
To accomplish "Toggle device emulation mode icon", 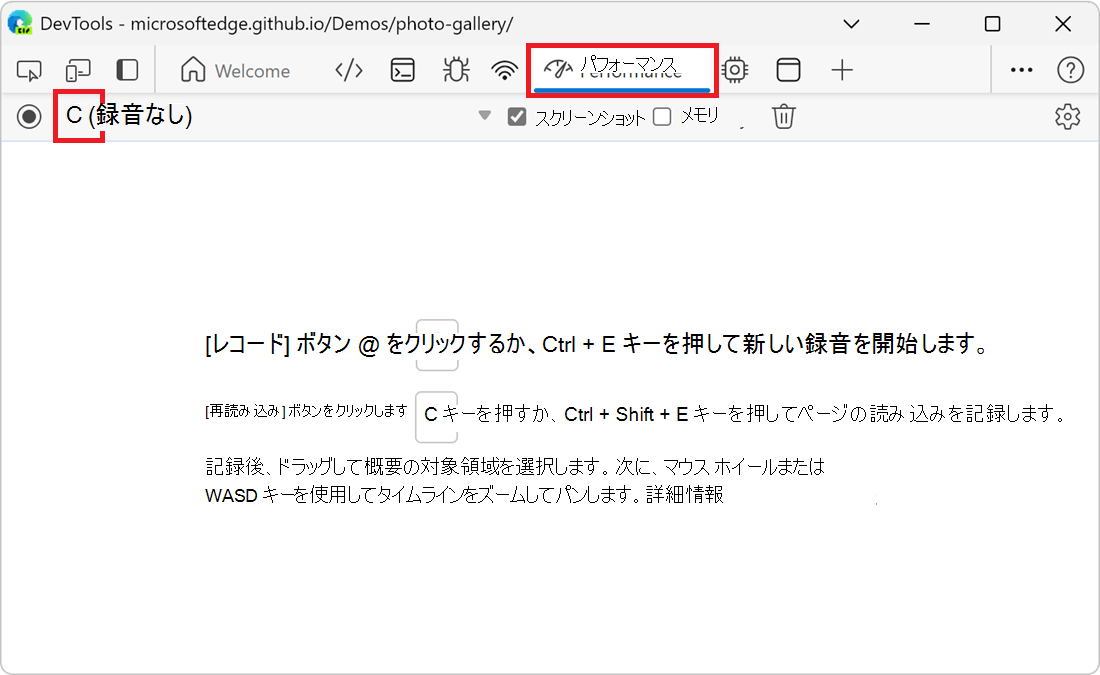I will click(78, 70).
